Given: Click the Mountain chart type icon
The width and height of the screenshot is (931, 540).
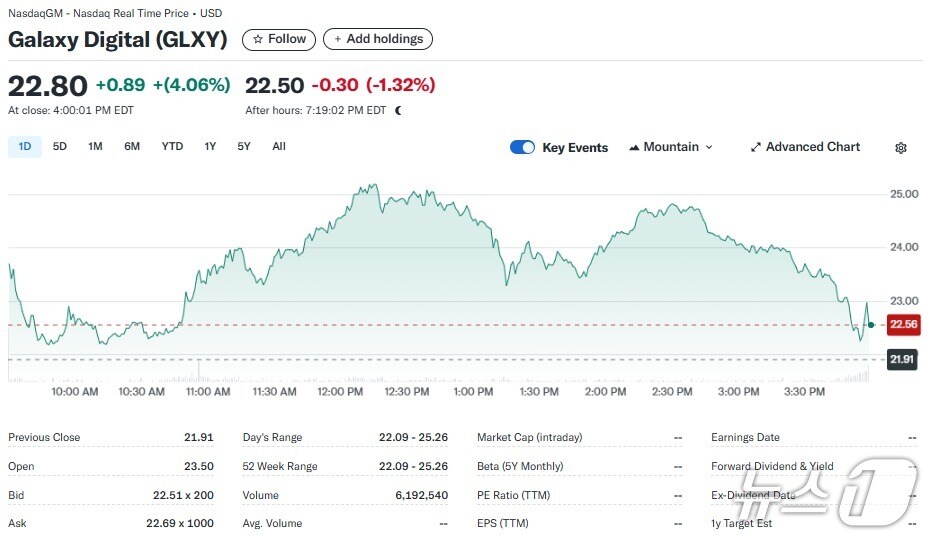Looking at the screenshot, I should [634, 148].
